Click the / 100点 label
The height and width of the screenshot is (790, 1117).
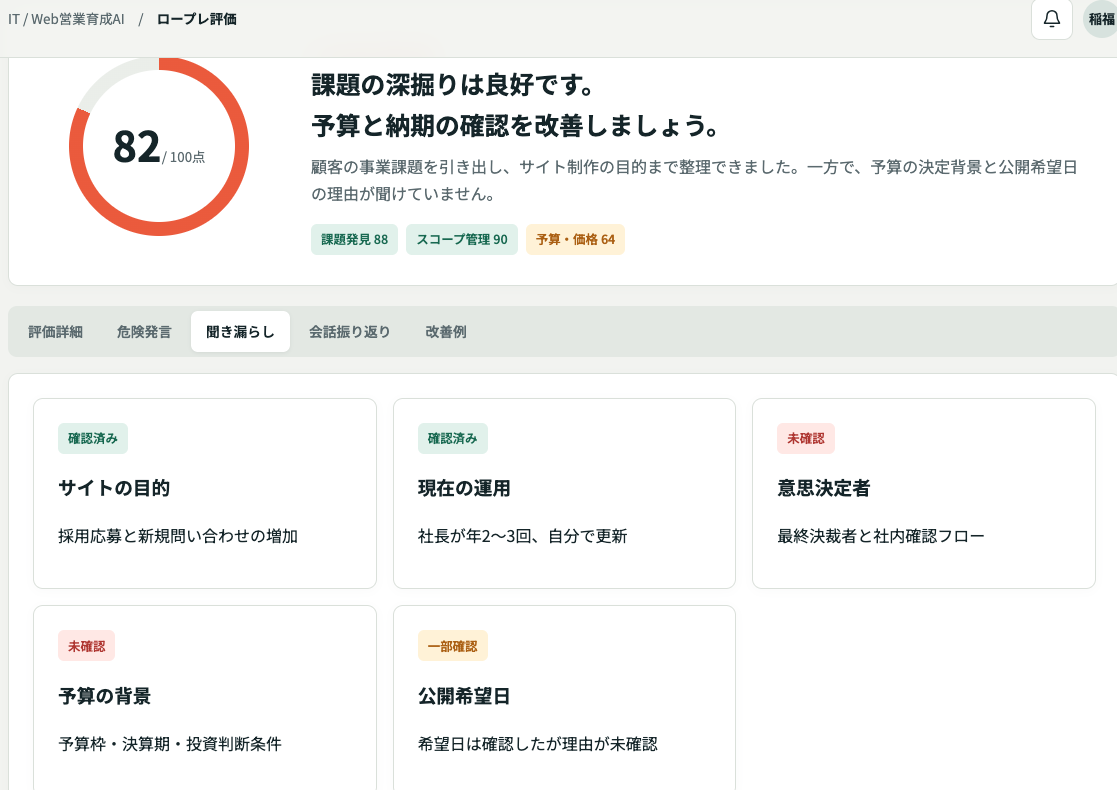pyautogui.click(x=184, y=157)
